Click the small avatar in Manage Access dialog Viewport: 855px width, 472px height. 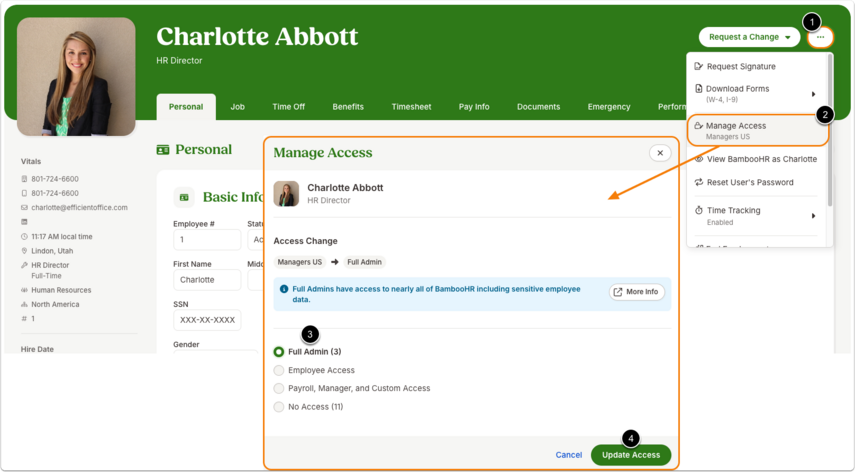286,194
